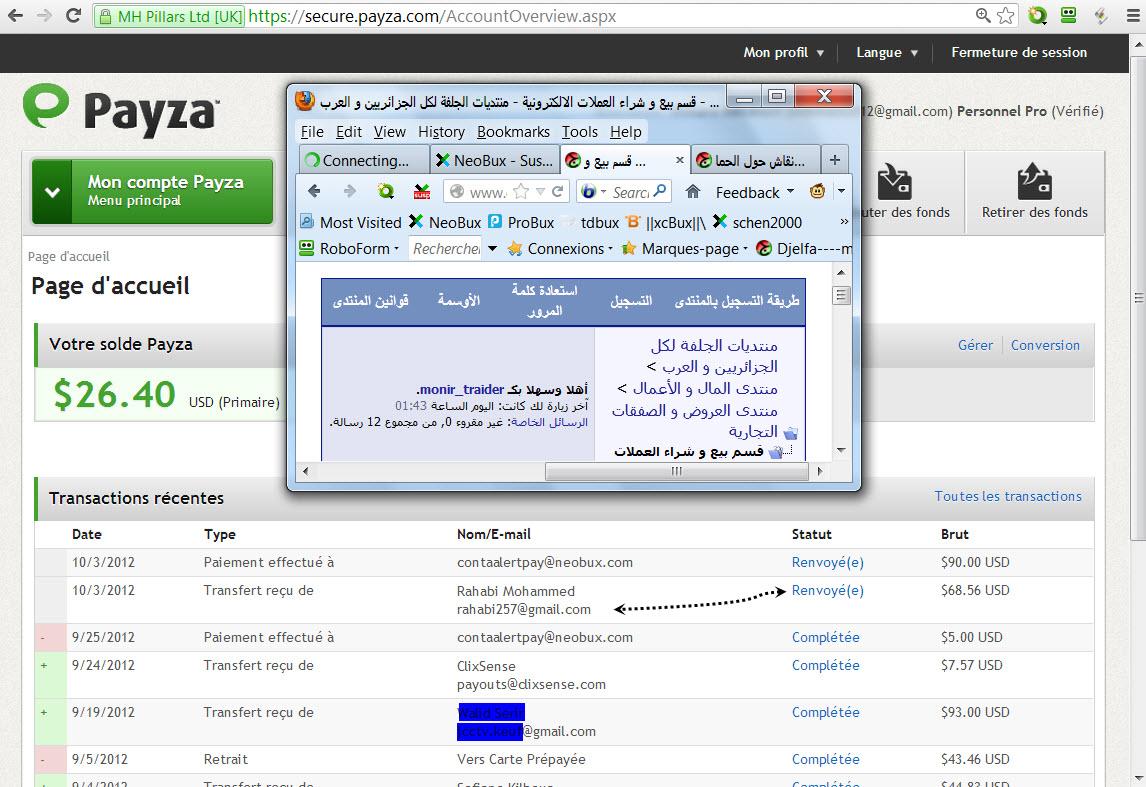Click the monkey face icon in Firefox
The height and width of the screenshot is (787, 1146).
pyautogui.click(x=817, y=191)
